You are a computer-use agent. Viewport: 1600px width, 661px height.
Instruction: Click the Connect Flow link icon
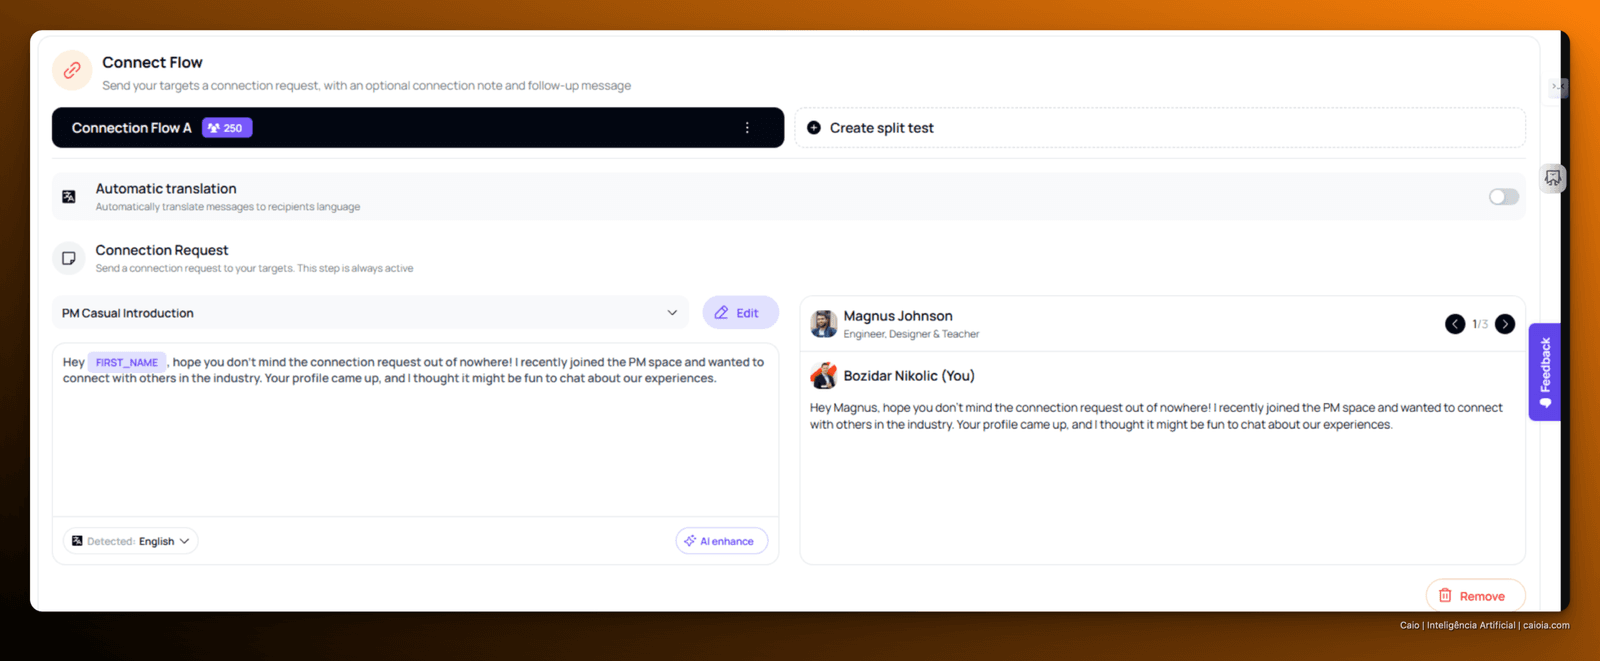tap(72, 70)
